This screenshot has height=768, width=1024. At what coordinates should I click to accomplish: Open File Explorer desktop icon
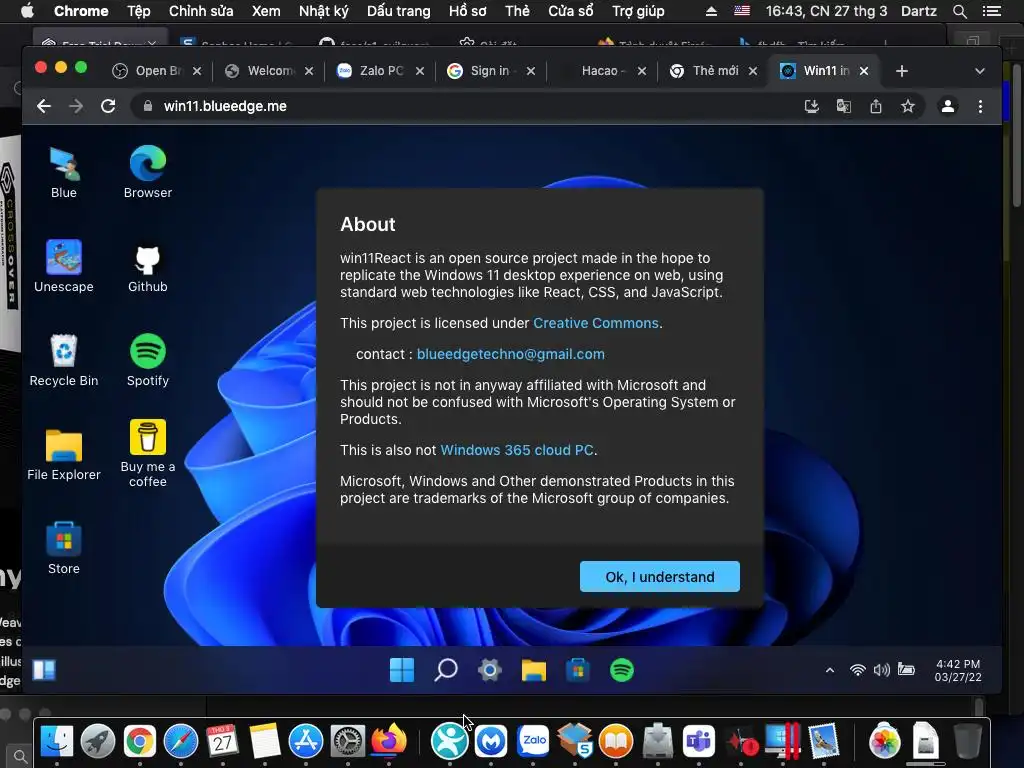tap(64, 455)
